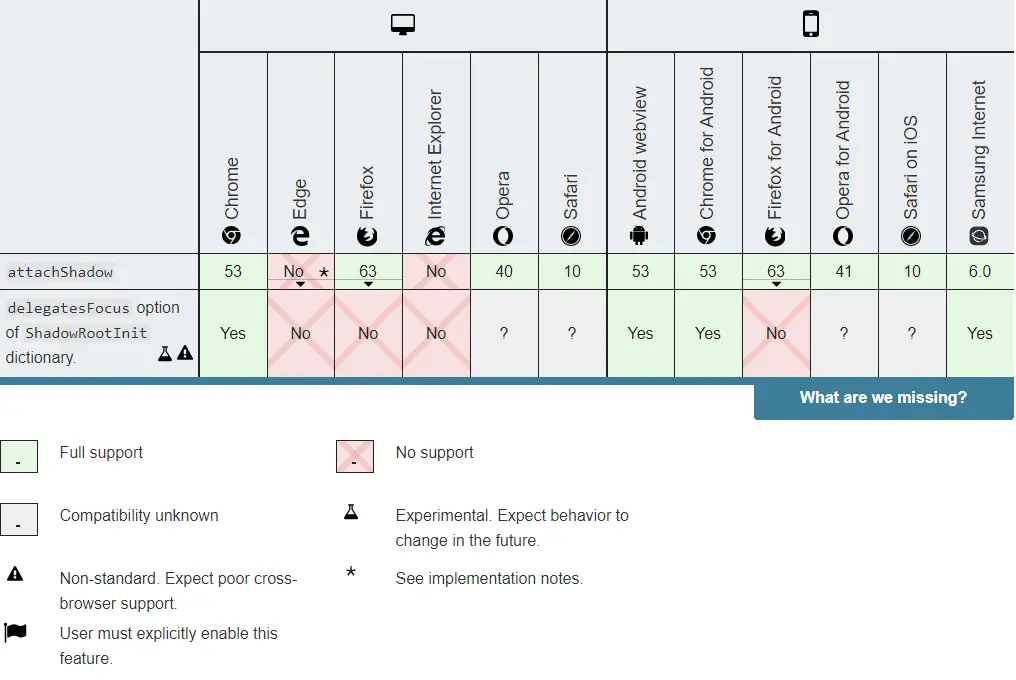Screen dimensions: 1016x680
Task: Click the Chrome delegatesFocus "Yes" cell
Action: click(233, 333)
